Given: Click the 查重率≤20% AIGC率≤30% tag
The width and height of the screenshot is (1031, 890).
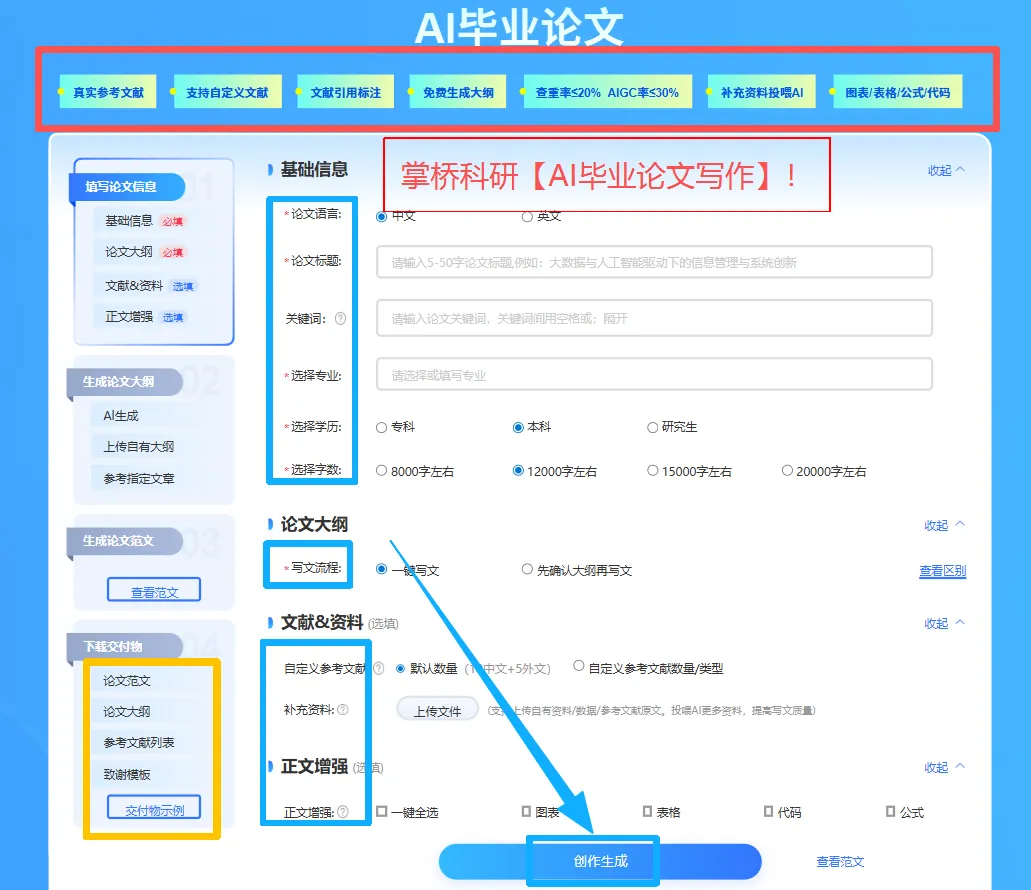Looking at the screenshot, I should (x=607, y=92).
